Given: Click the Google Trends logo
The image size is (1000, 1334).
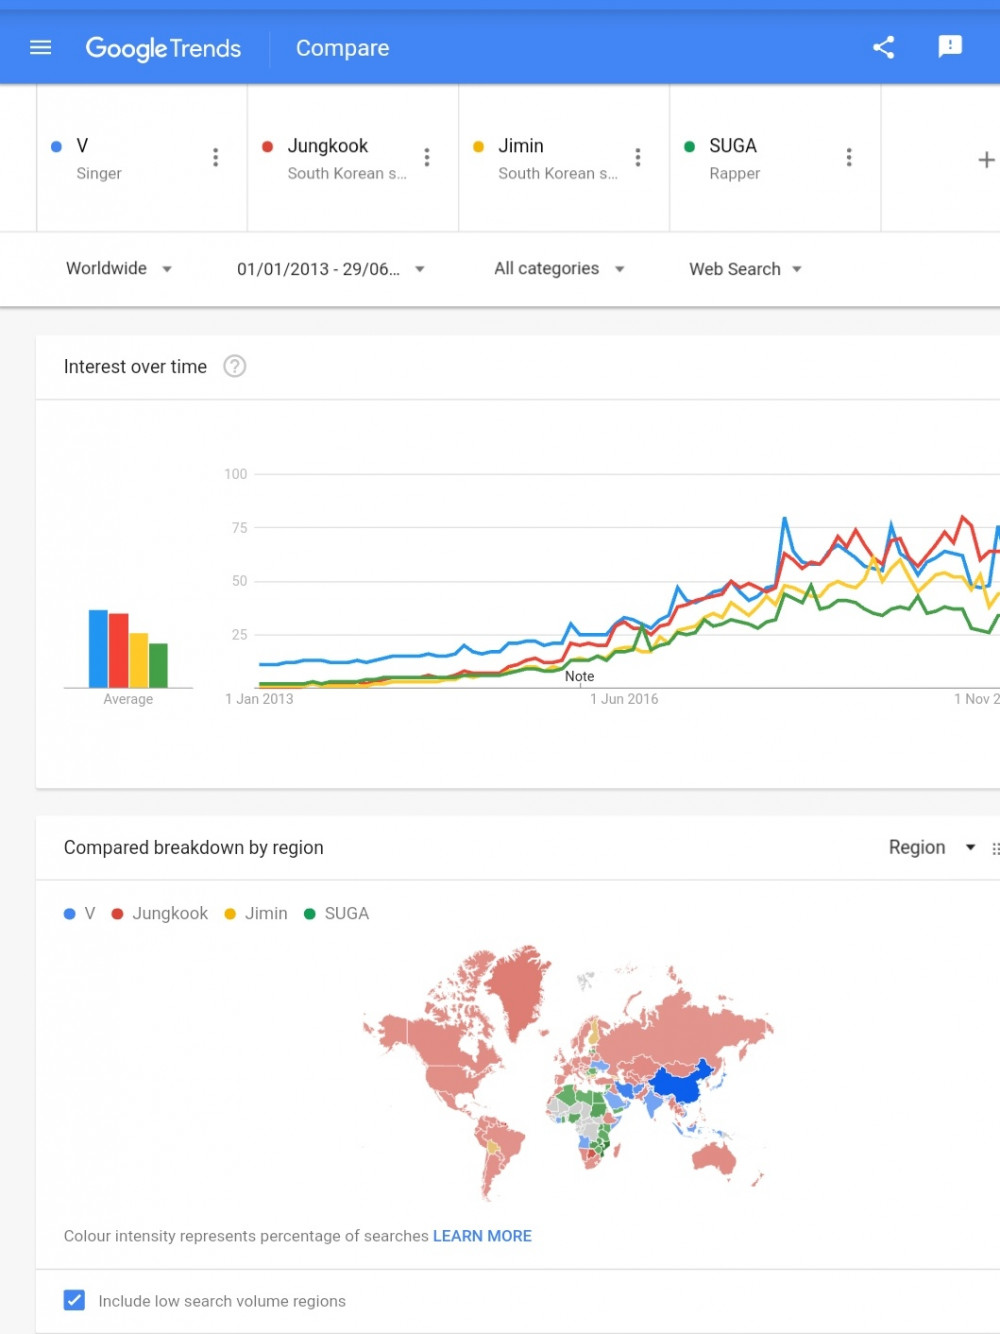Looking at the screenshot, I should pos(163,48).
